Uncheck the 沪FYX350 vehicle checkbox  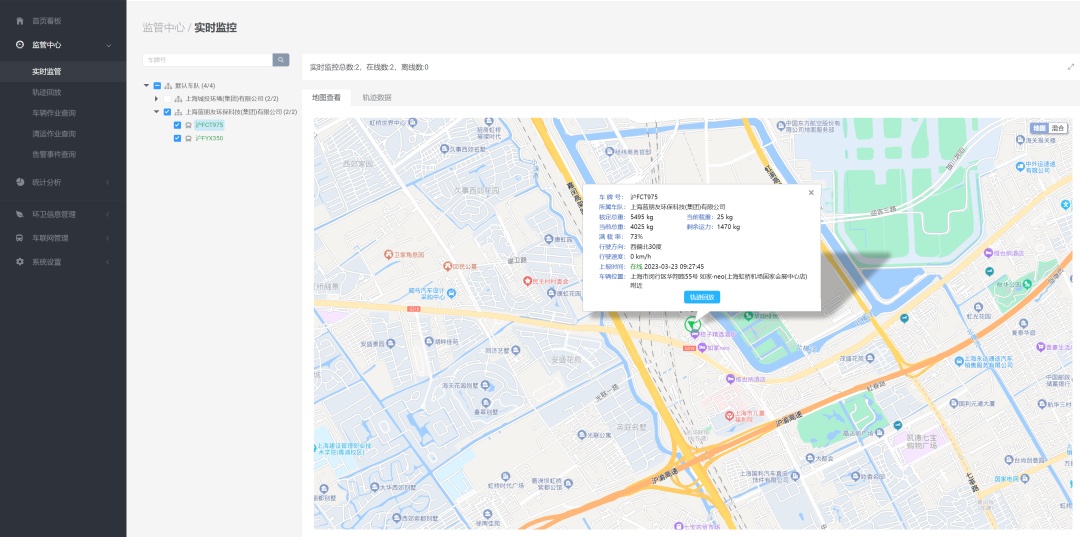(x=177, y=138)
